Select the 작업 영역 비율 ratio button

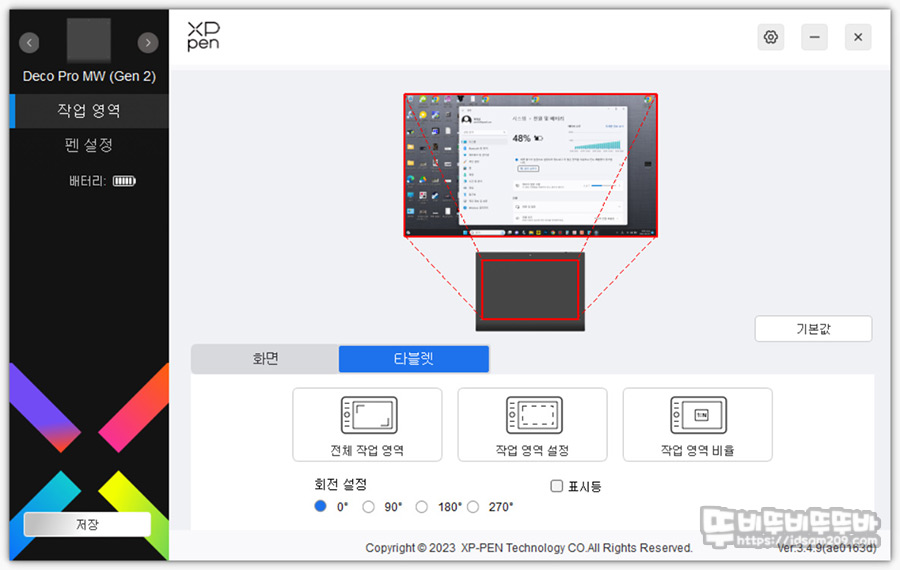(697, 425)
